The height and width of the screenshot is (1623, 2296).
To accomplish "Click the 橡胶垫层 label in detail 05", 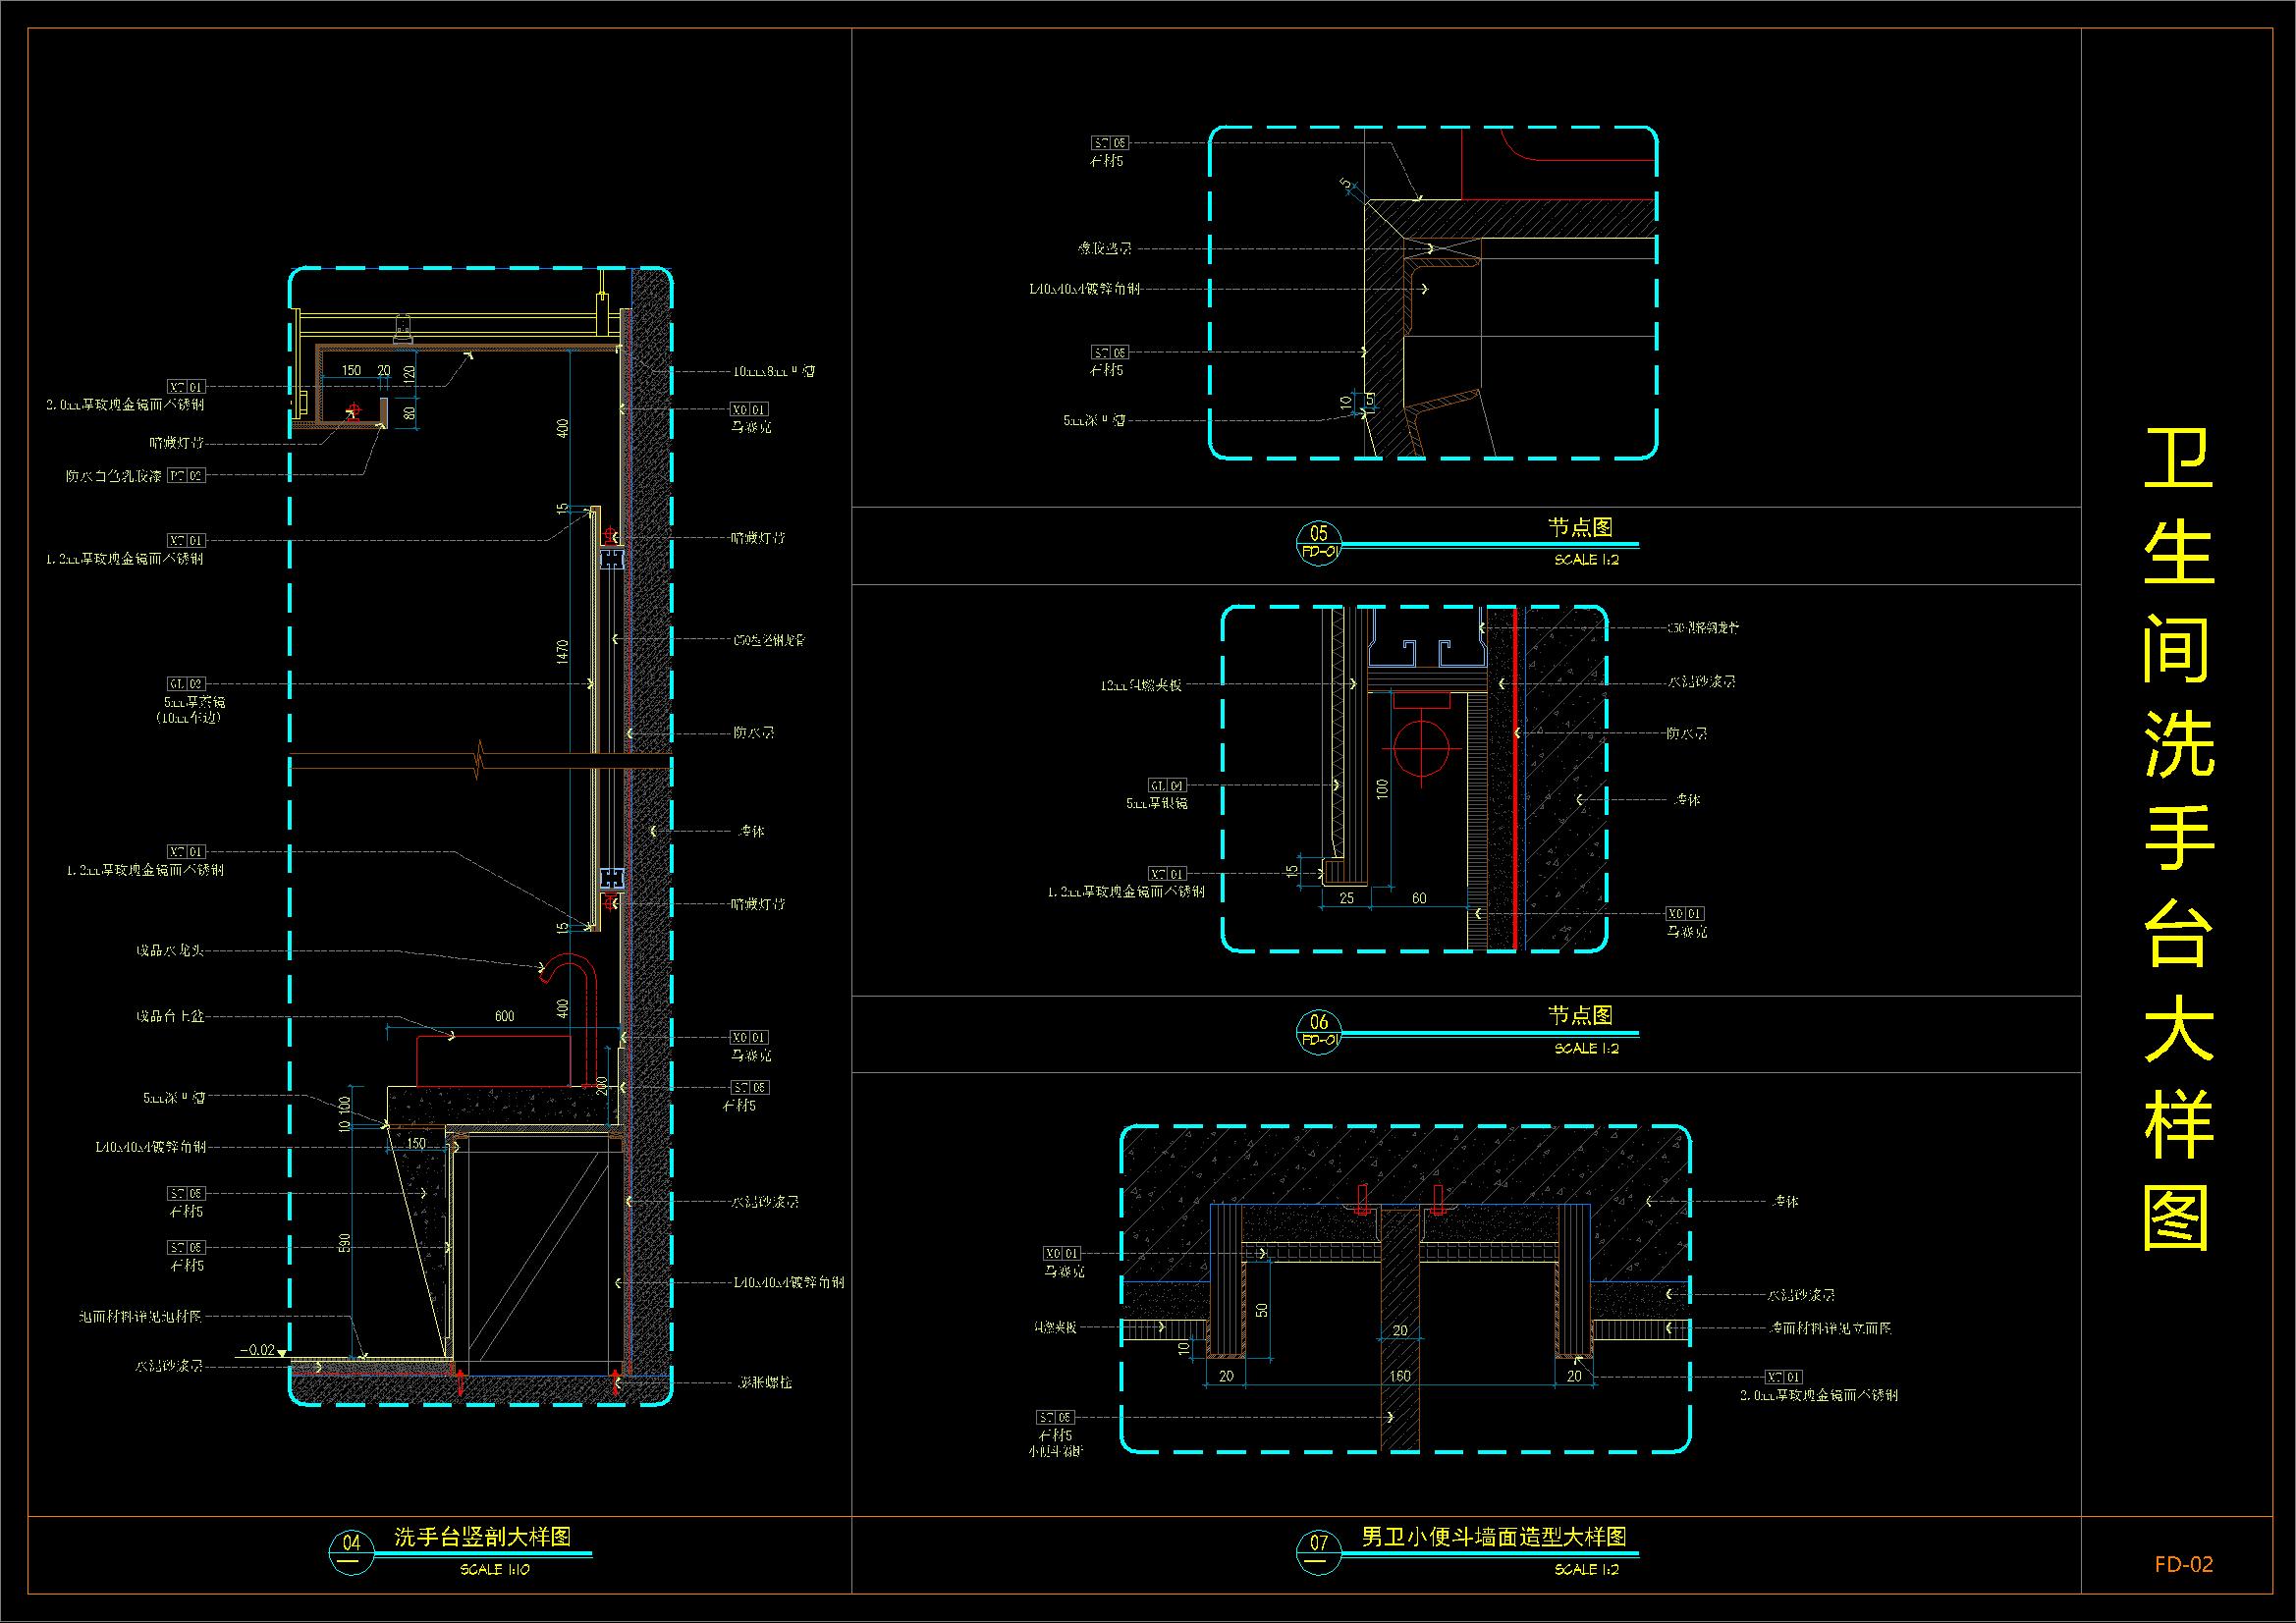I will tap(1105, 248).
